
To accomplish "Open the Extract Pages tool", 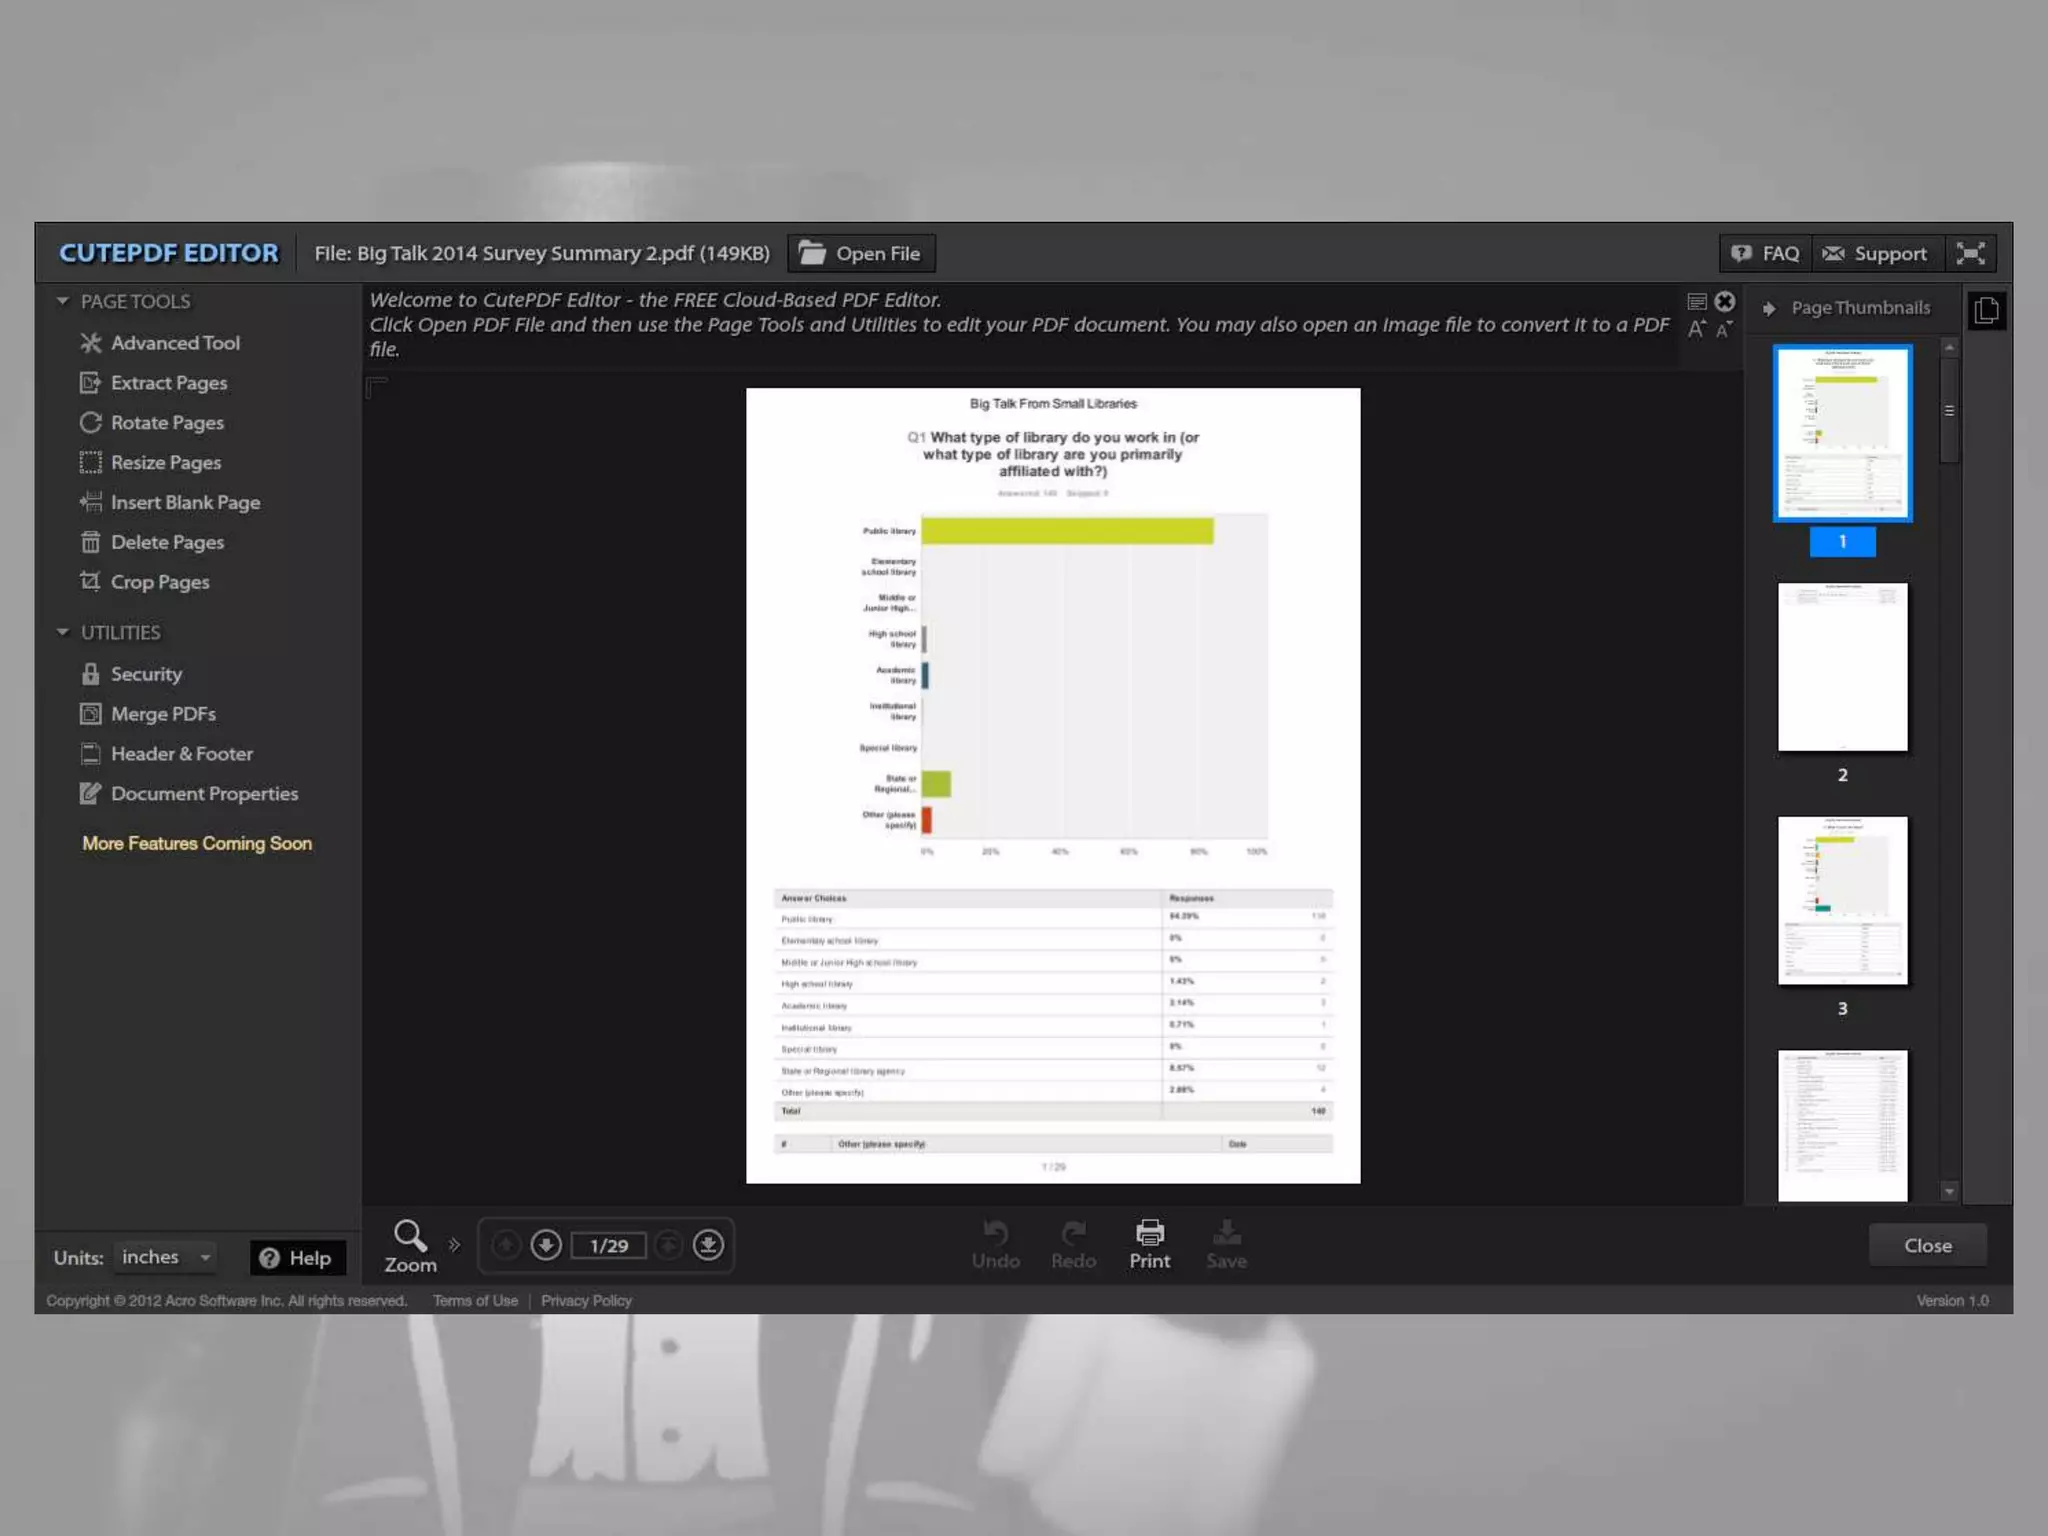I will point(168,383).
